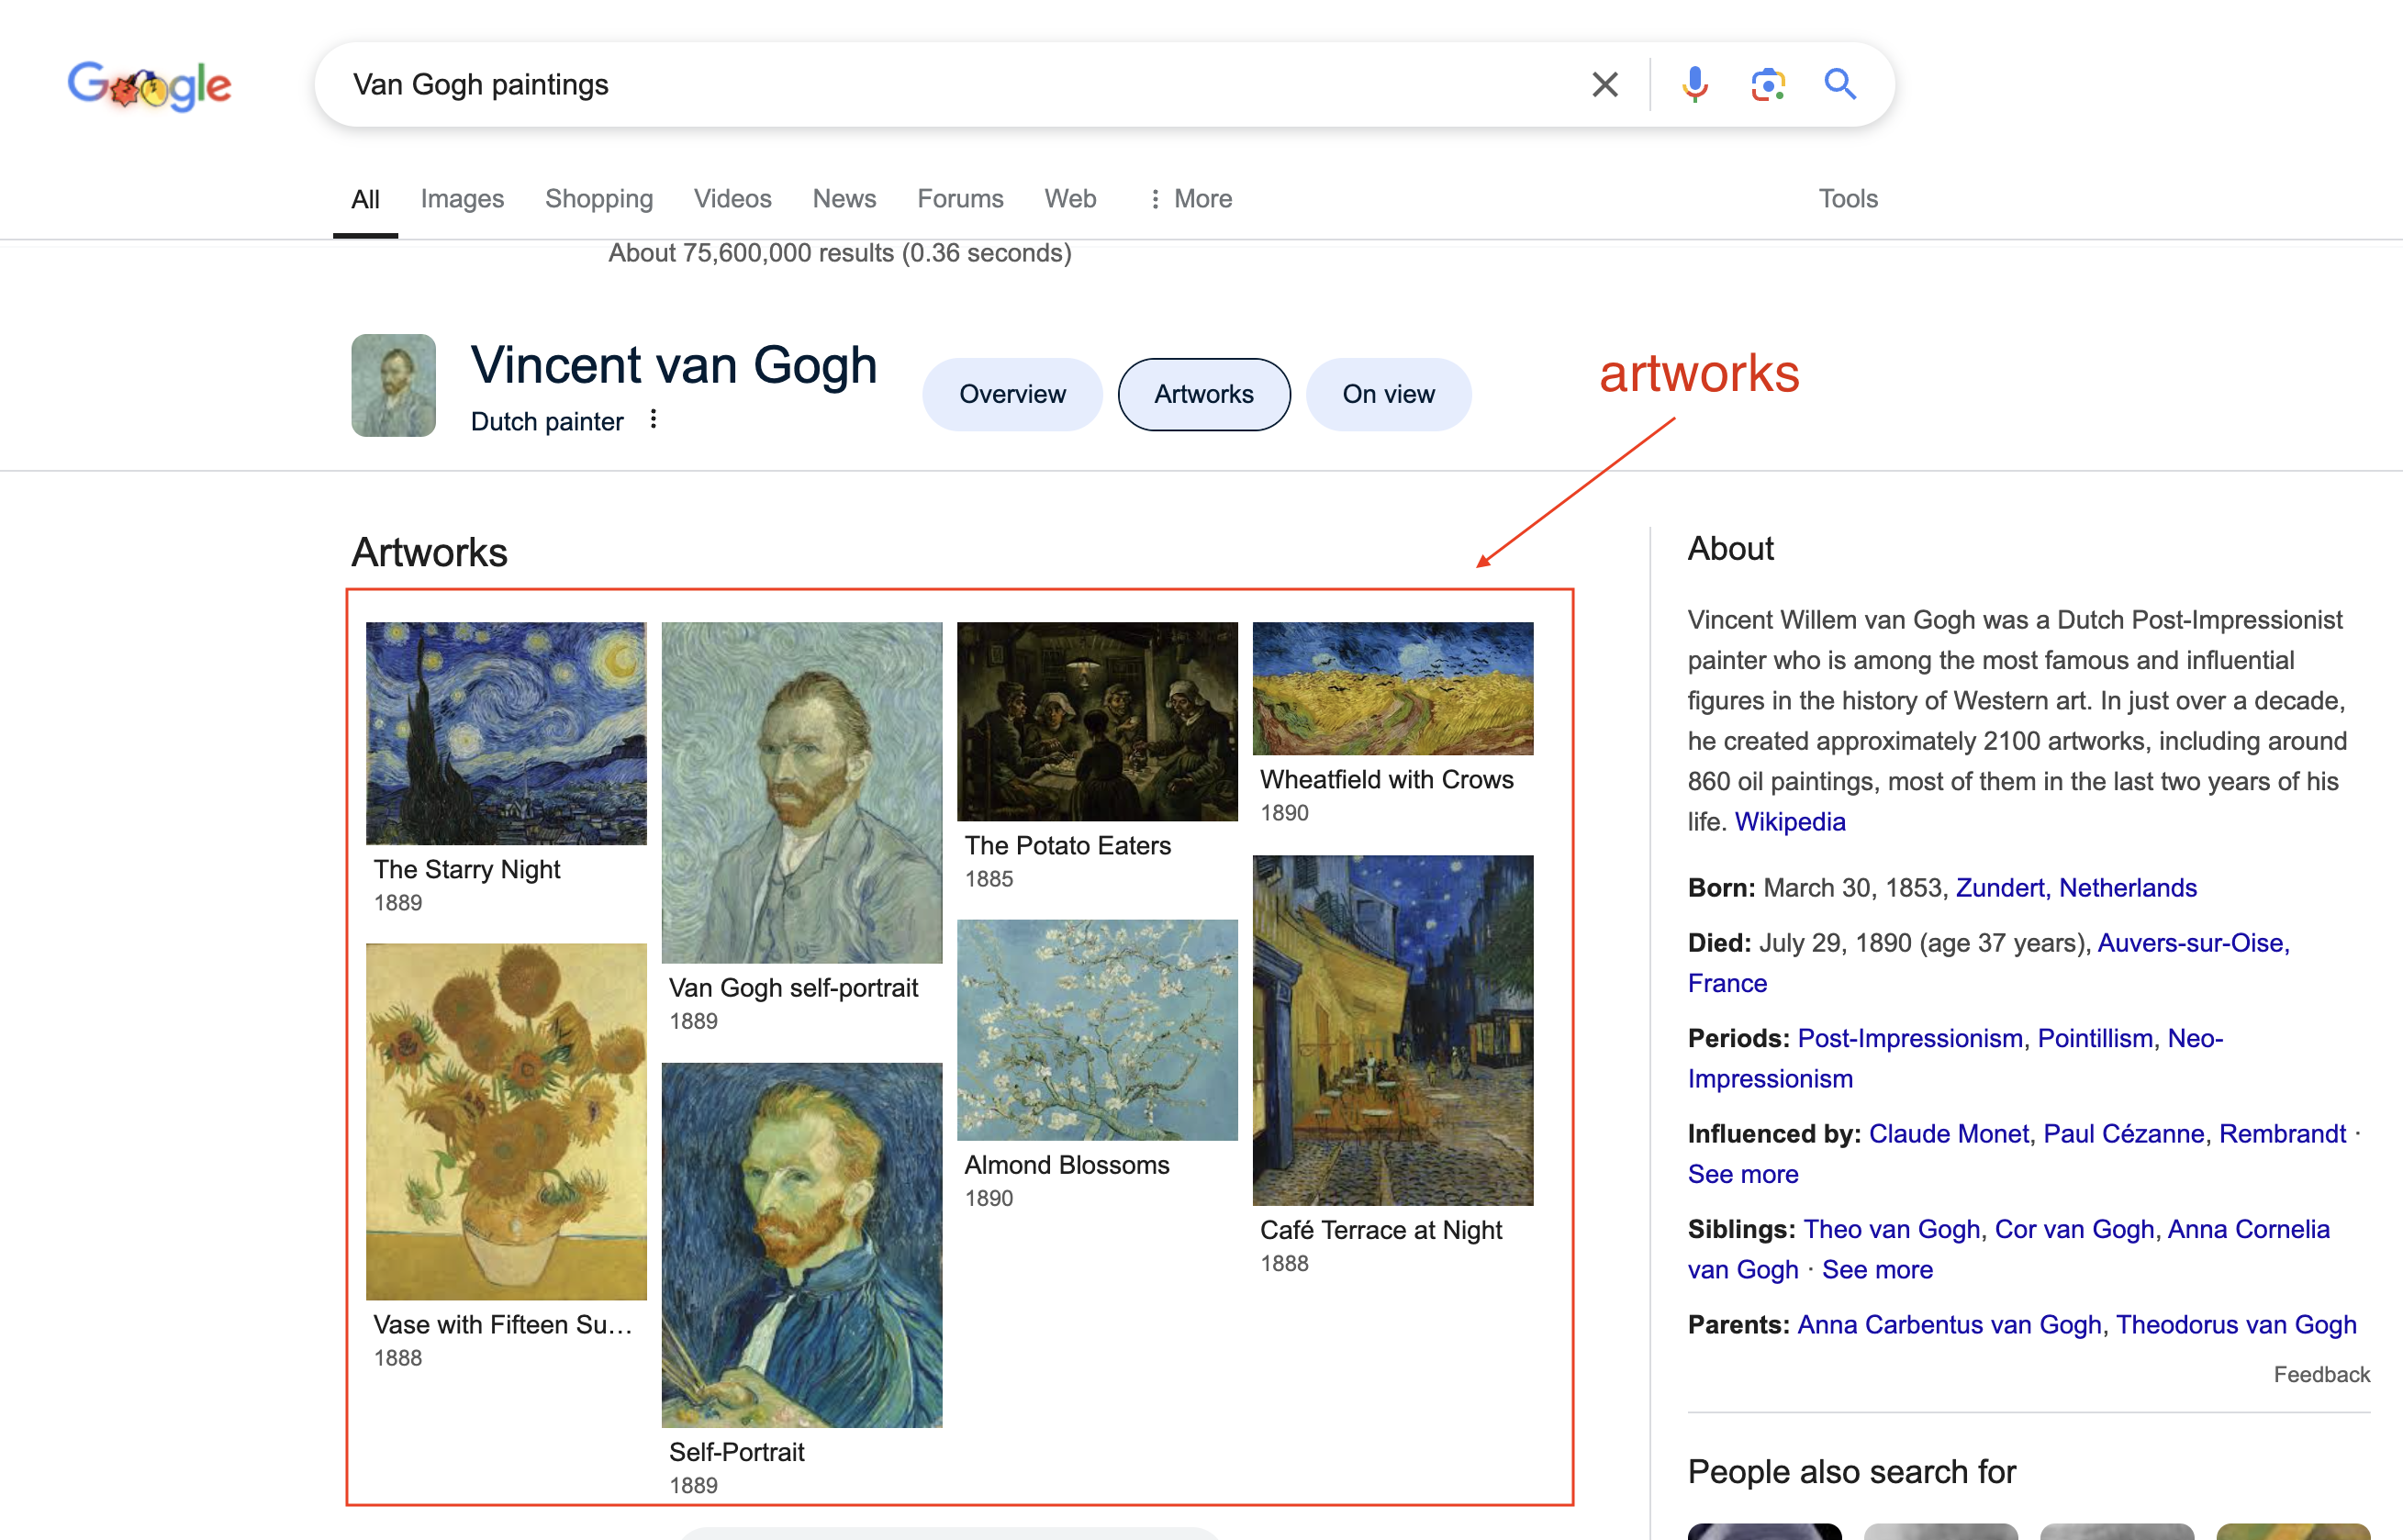Screen dimensions: 2403x1540
Task: Open Almond Blossoms painting image
Action: point(1097,1029)
